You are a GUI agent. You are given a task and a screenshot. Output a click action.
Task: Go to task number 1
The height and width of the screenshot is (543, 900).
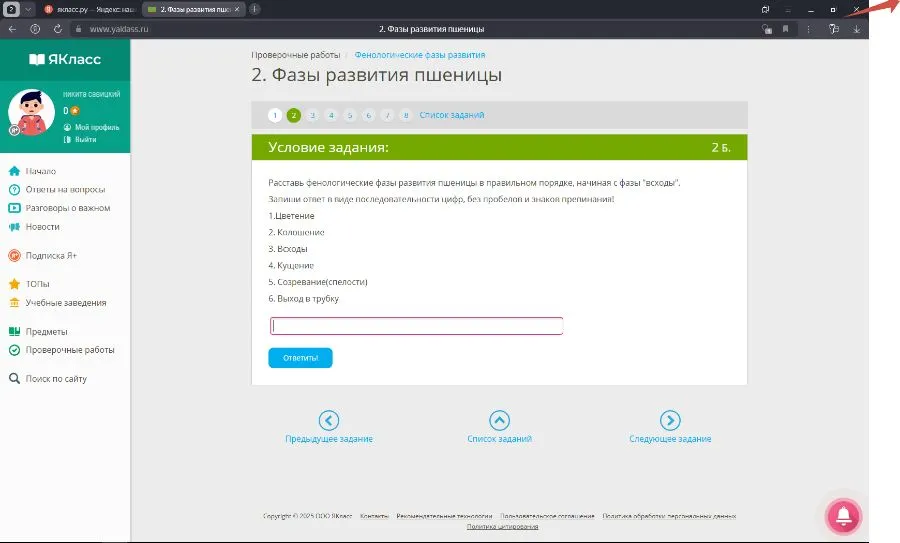(275, 115)
